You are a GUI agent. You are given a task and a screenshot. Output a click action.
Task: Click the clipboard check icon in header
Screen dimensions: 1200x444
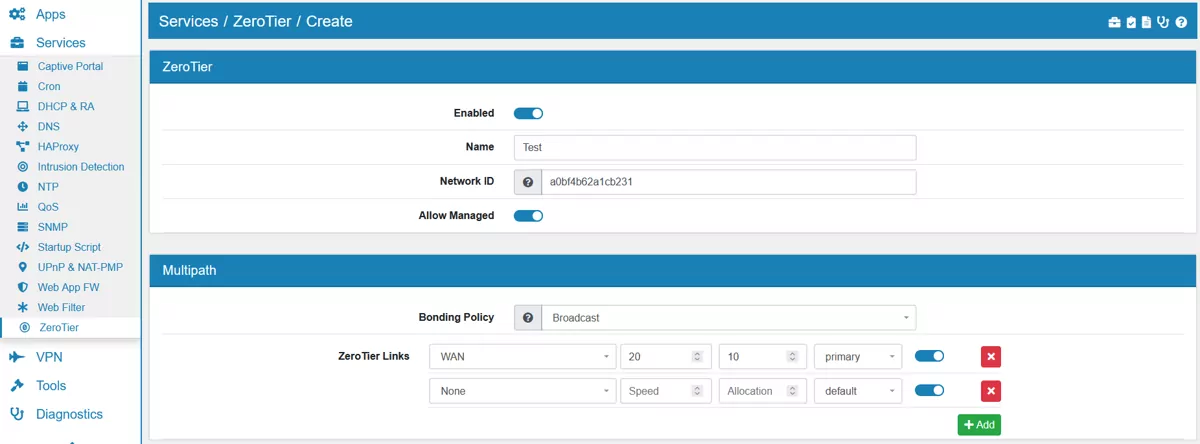pyautogui.click(x=1131, y=22)
